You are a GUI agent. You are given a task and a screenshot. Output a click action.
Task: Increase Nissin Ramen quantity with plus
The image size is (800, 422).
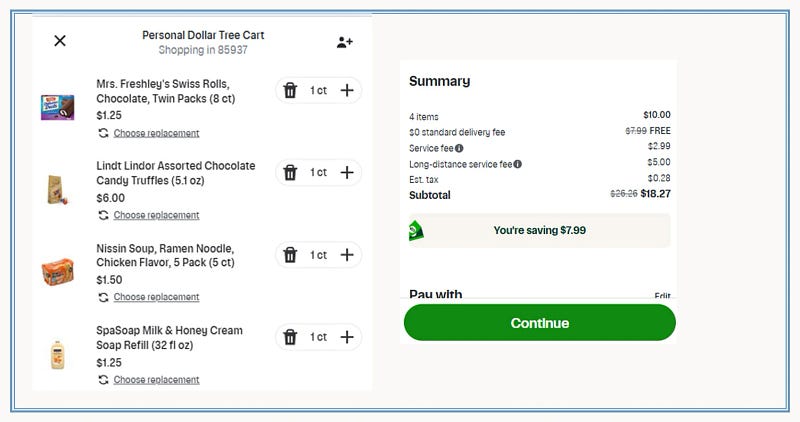[x=347, y=255]
